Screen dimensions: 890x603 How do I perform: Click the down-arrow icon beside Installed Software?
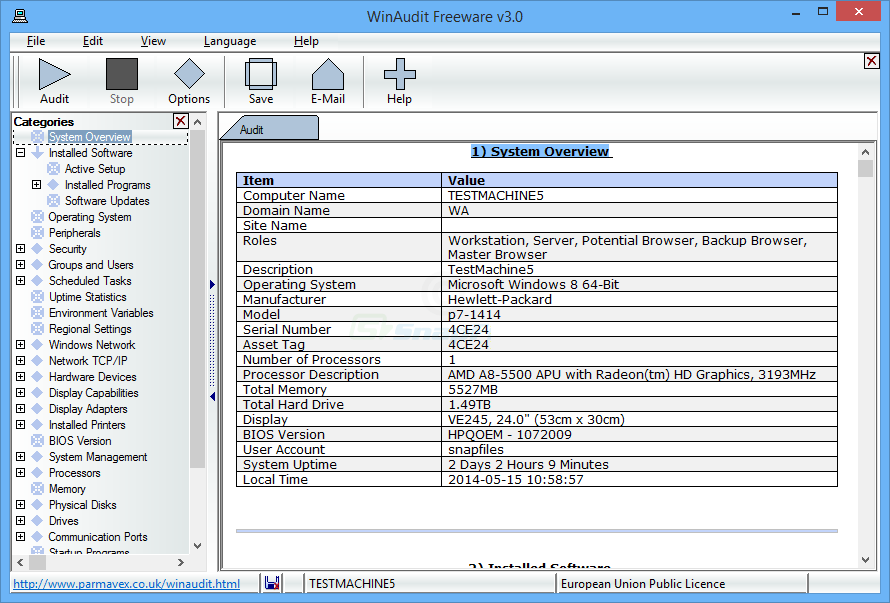(37, 153)
